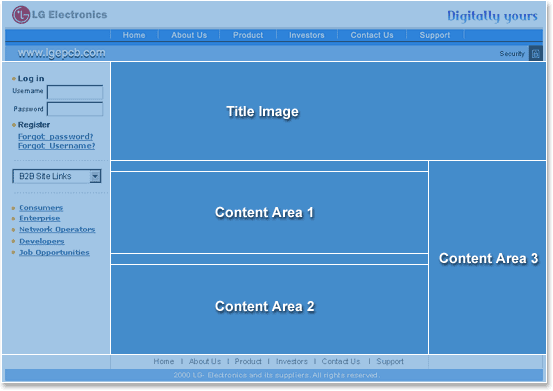The height and width of the screenshot is (391, 553).
Task: Click Register in the login panel
Action: coord(34,125)
